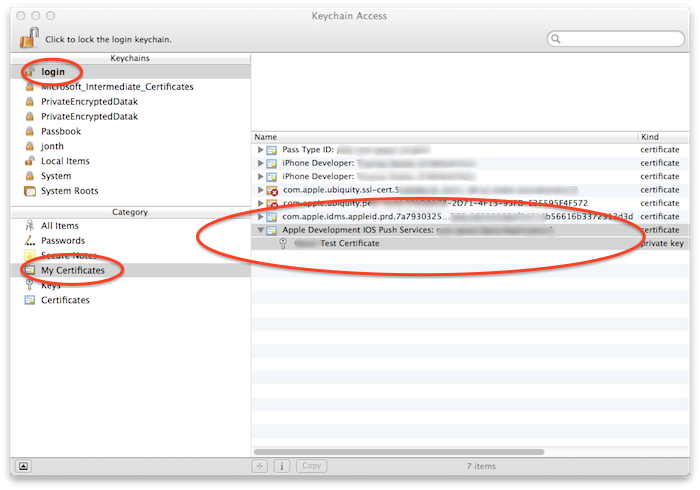Click the Keychain Access window title
The image size is (700, 490).
[x=349, y=16]
